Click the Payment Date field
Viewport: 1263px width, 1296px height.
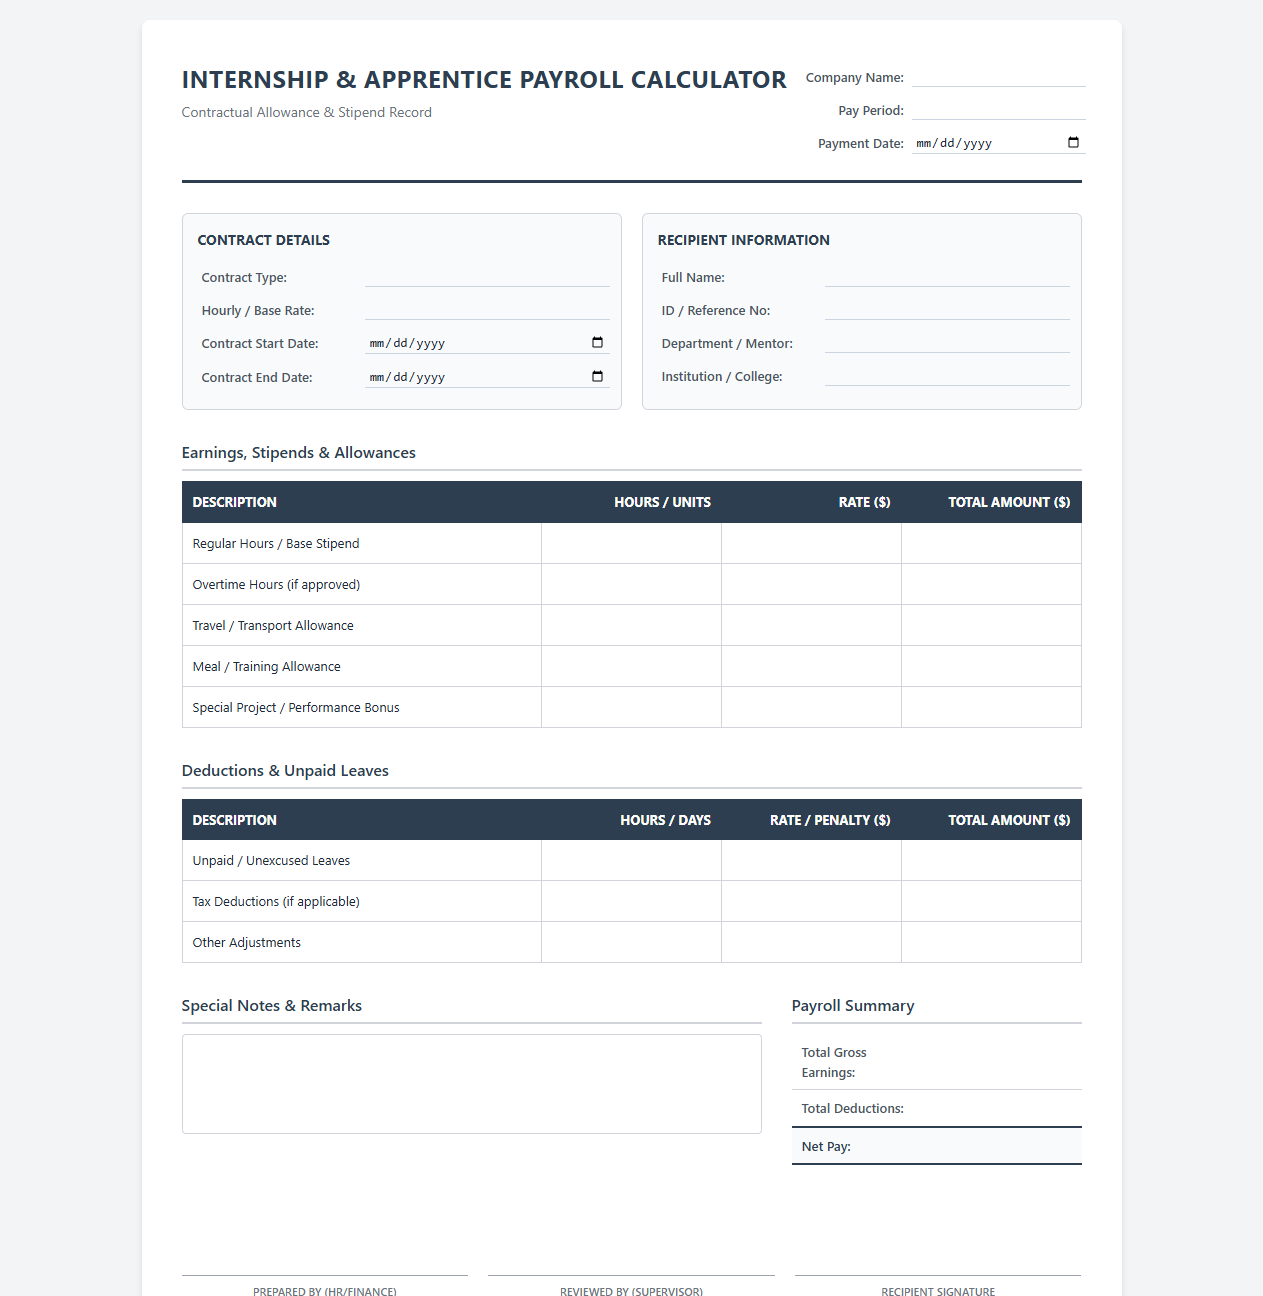click(998, 143)
